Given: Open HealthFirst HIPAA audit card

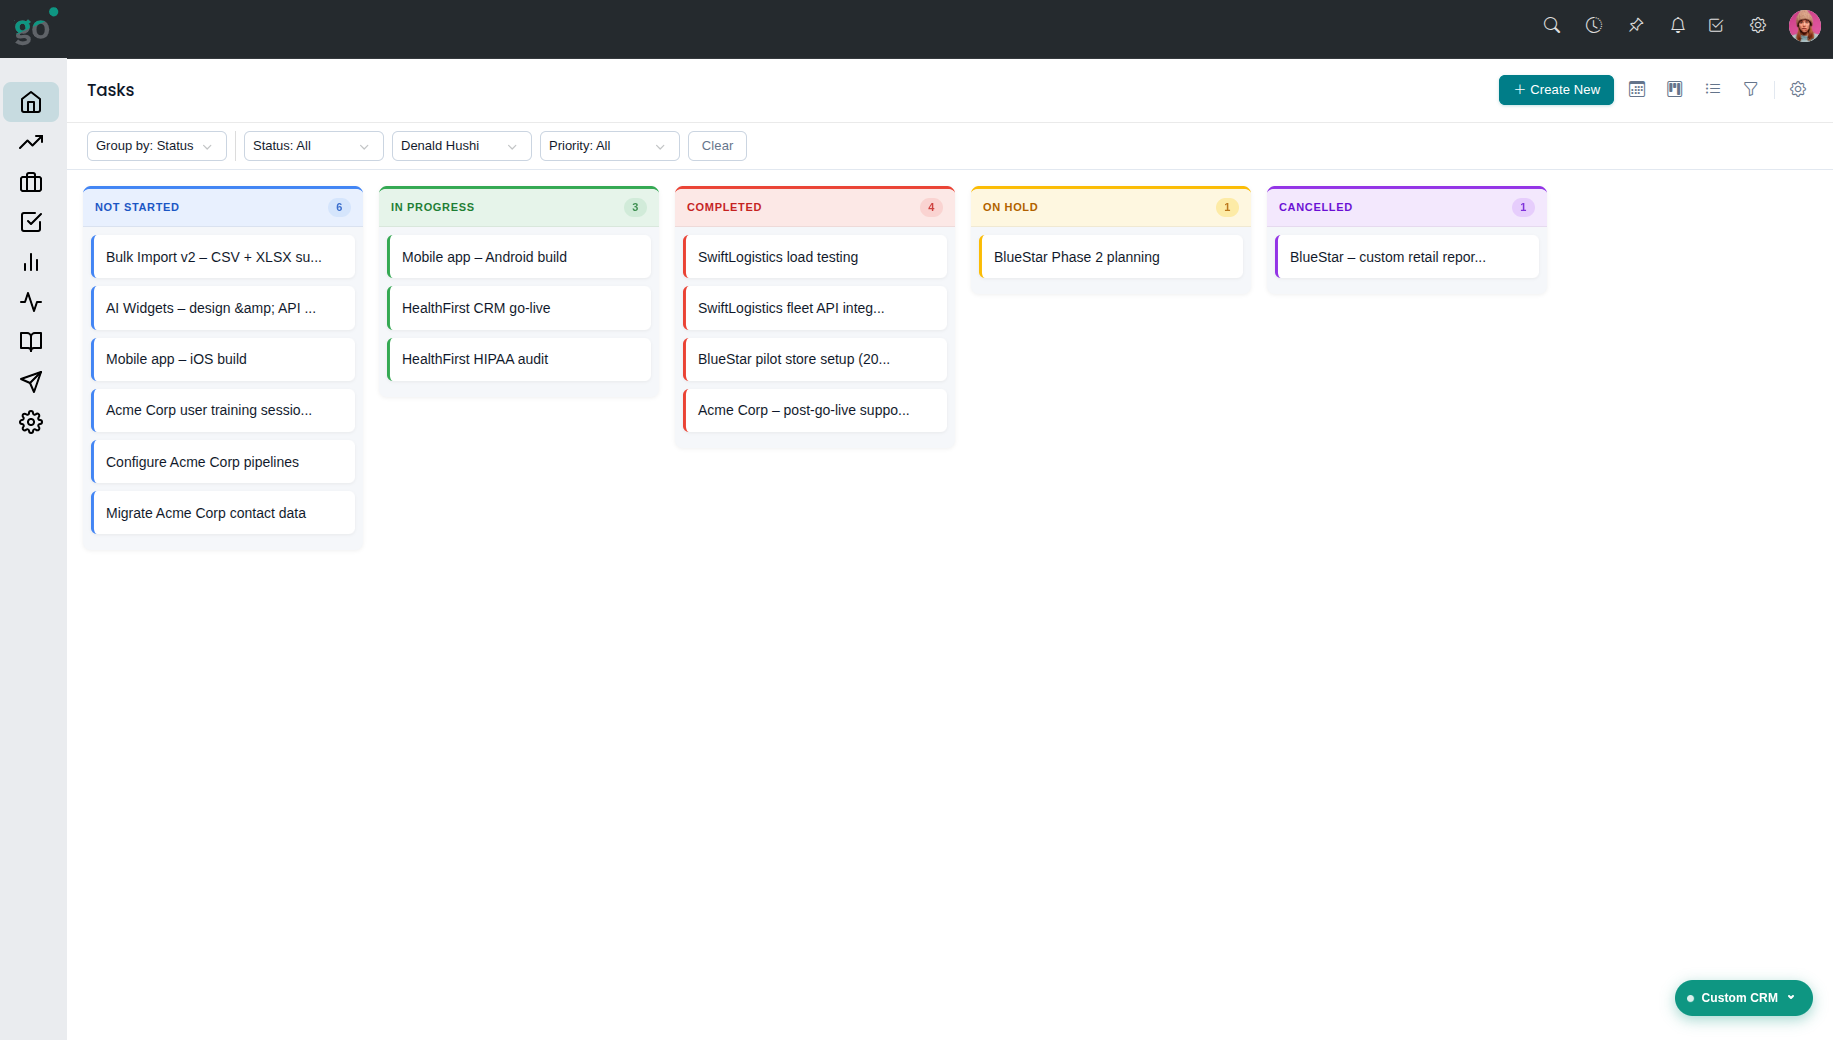Looking at the screenshot, I should click(519, 359).
